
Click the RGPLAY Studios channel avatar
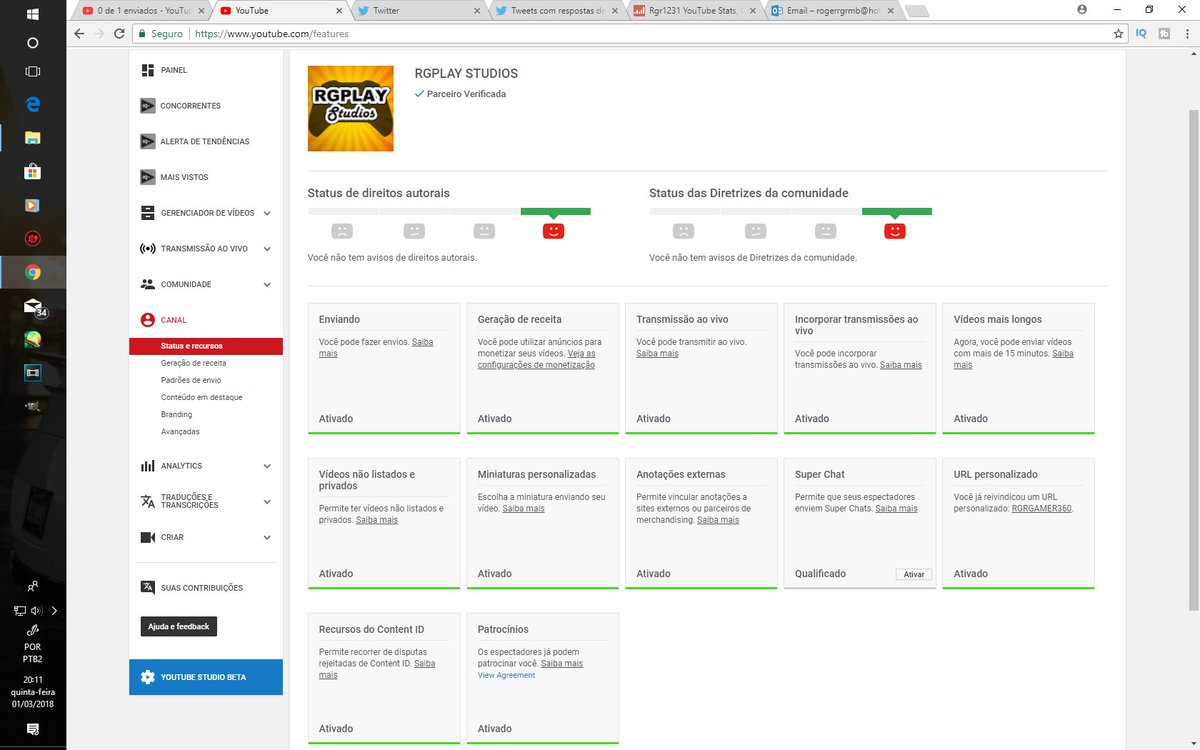[350, 108]
